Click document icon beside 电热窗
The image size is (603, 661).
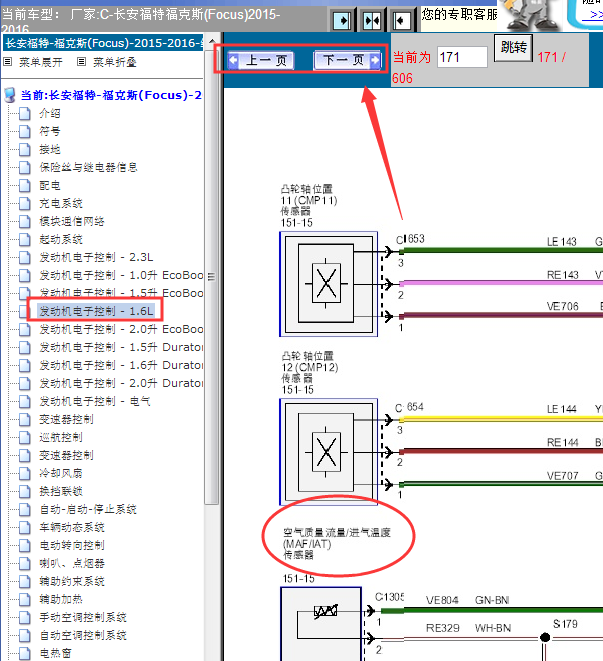(x=25, y=653)
